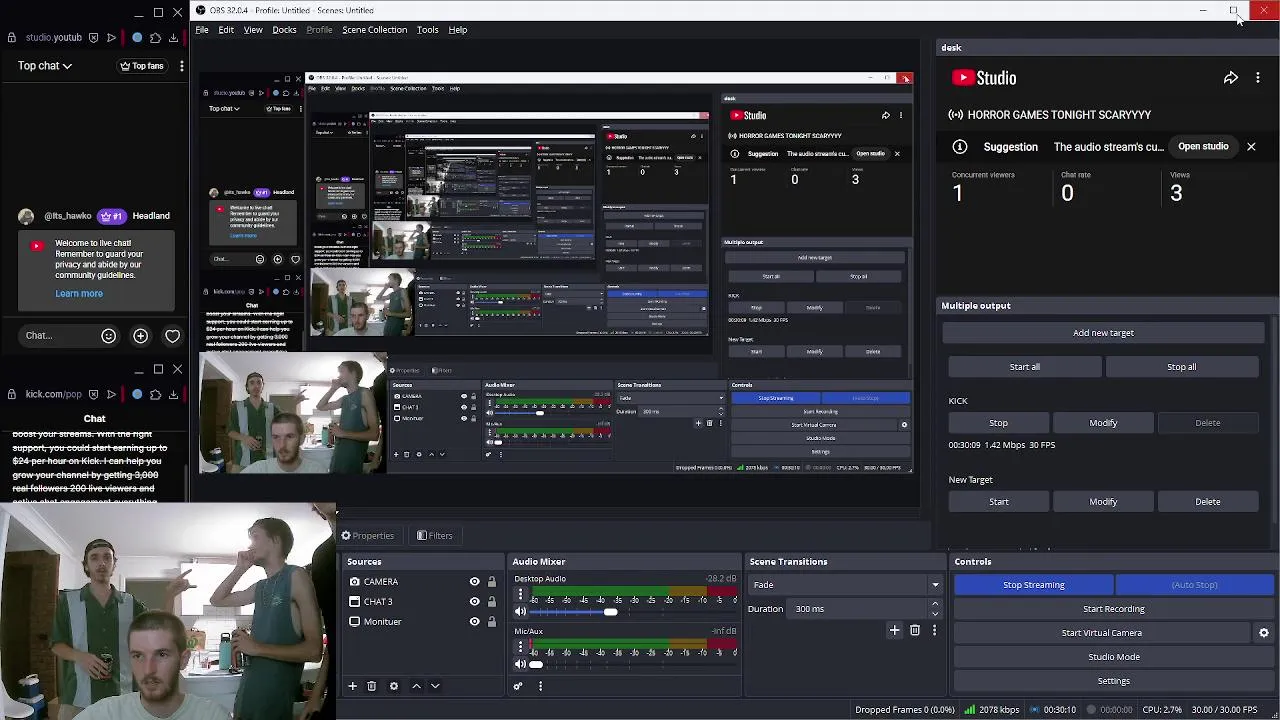1280x720 pixels.
Task: Open YouTube Studio three-dot menu in dock
Action: (1258, 78)
